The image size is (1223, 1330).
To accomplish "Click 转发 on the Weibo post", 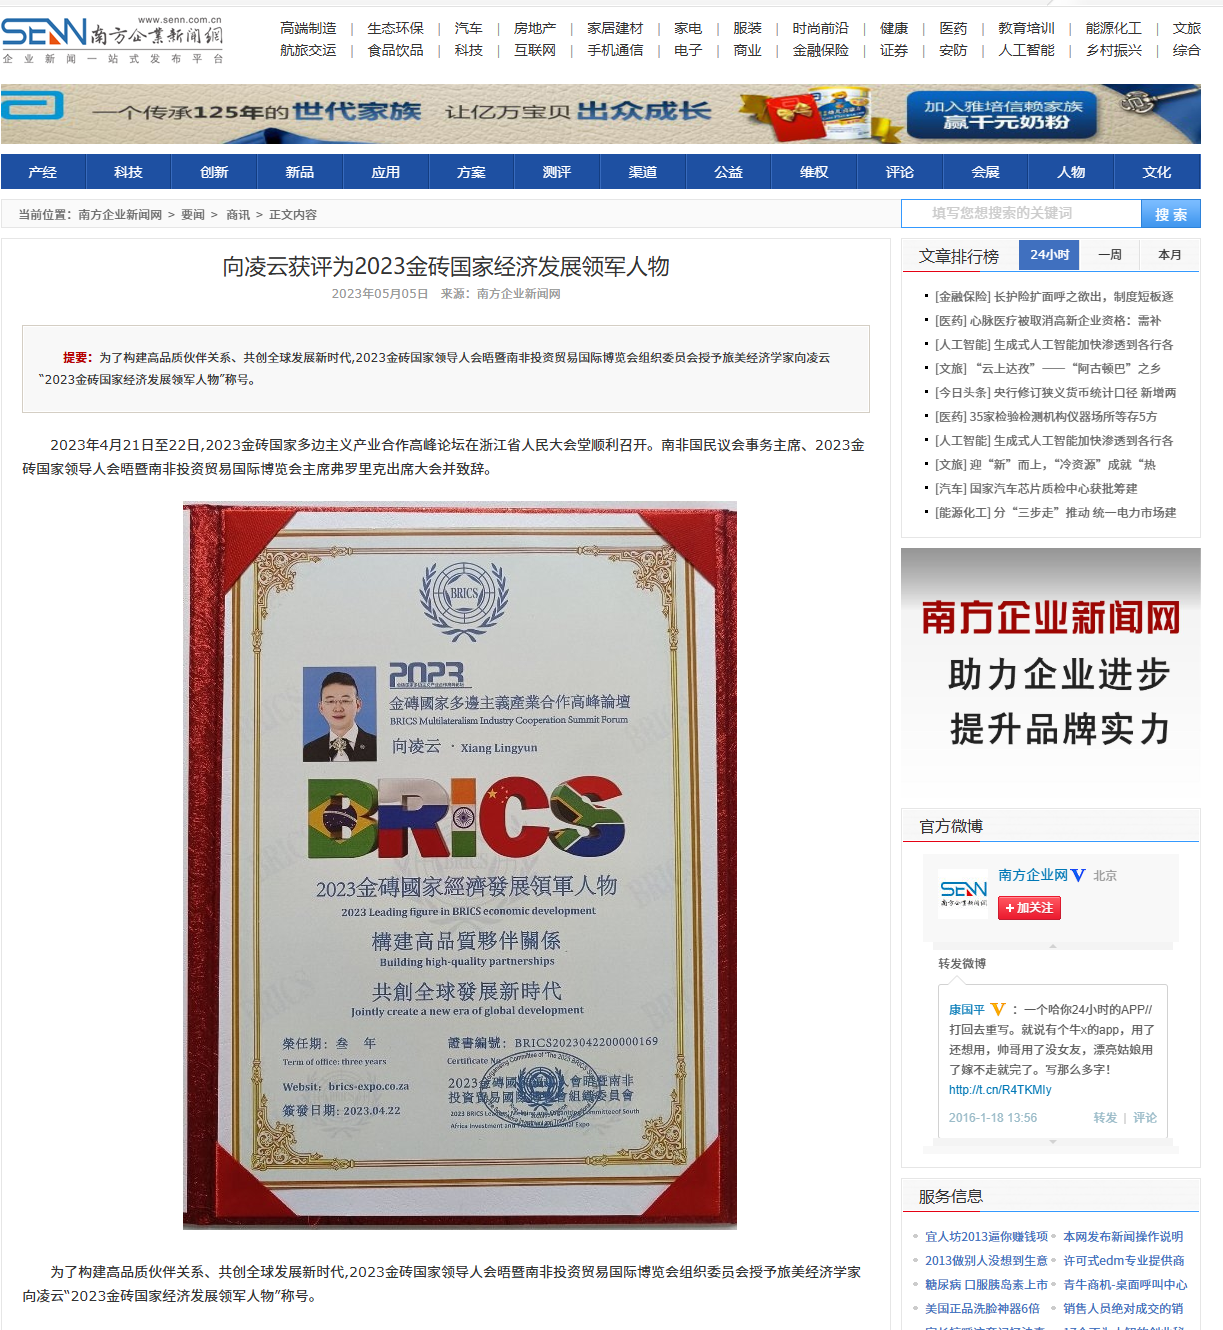I will tap(1105, 1118).
